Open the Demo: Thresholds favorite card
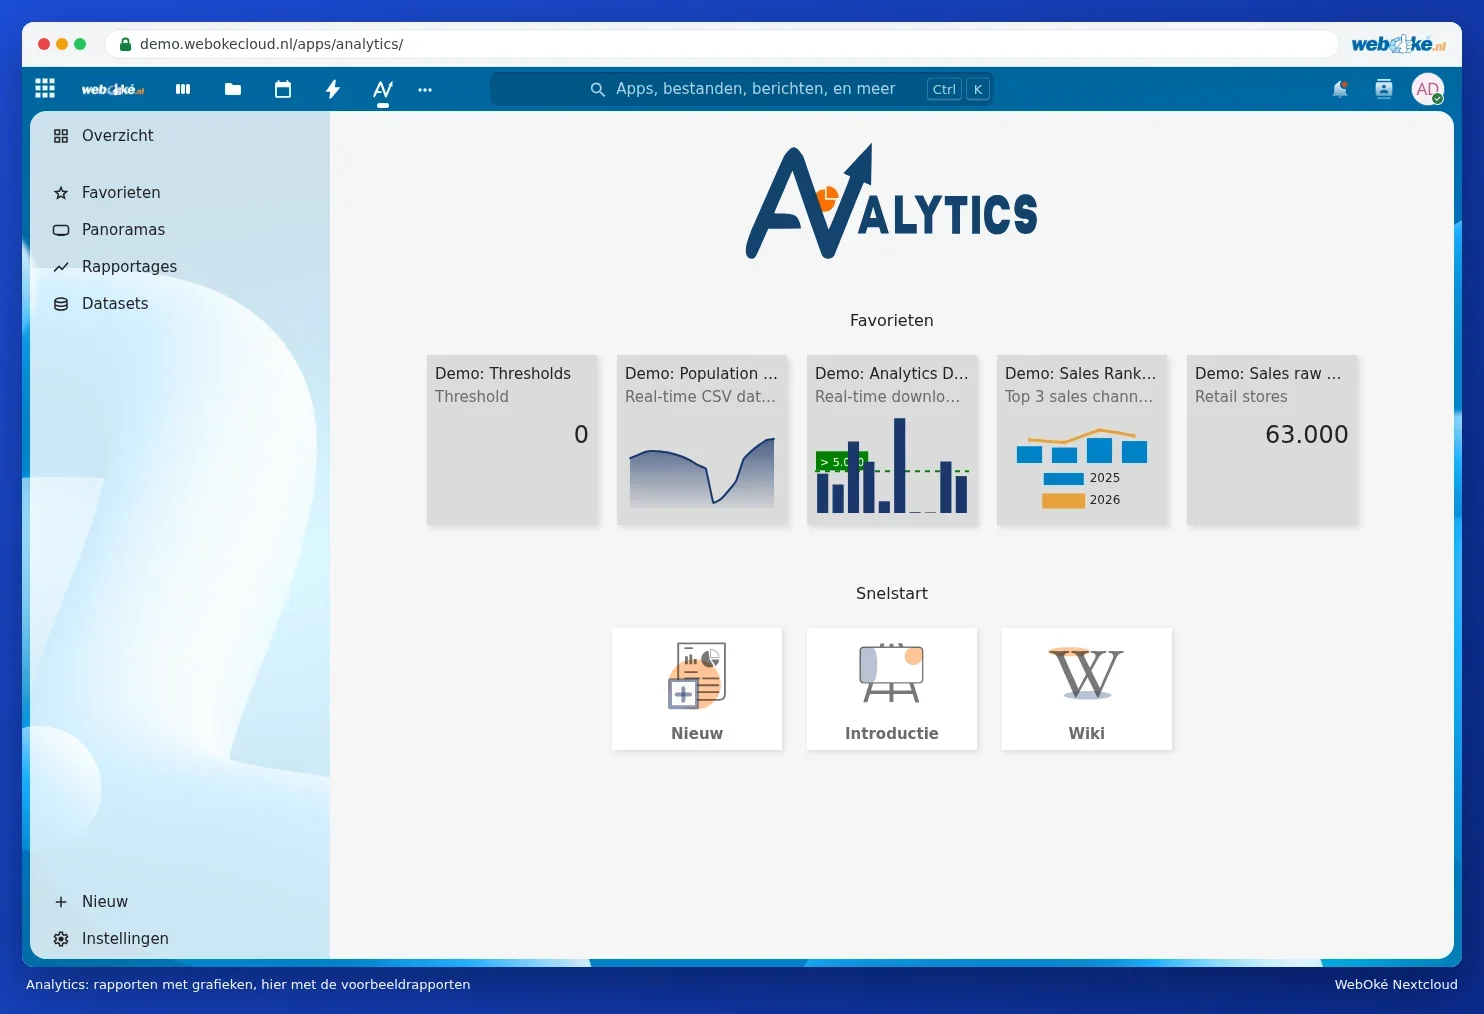This screenshot has width=1484, height=1014. click(512, 440)
